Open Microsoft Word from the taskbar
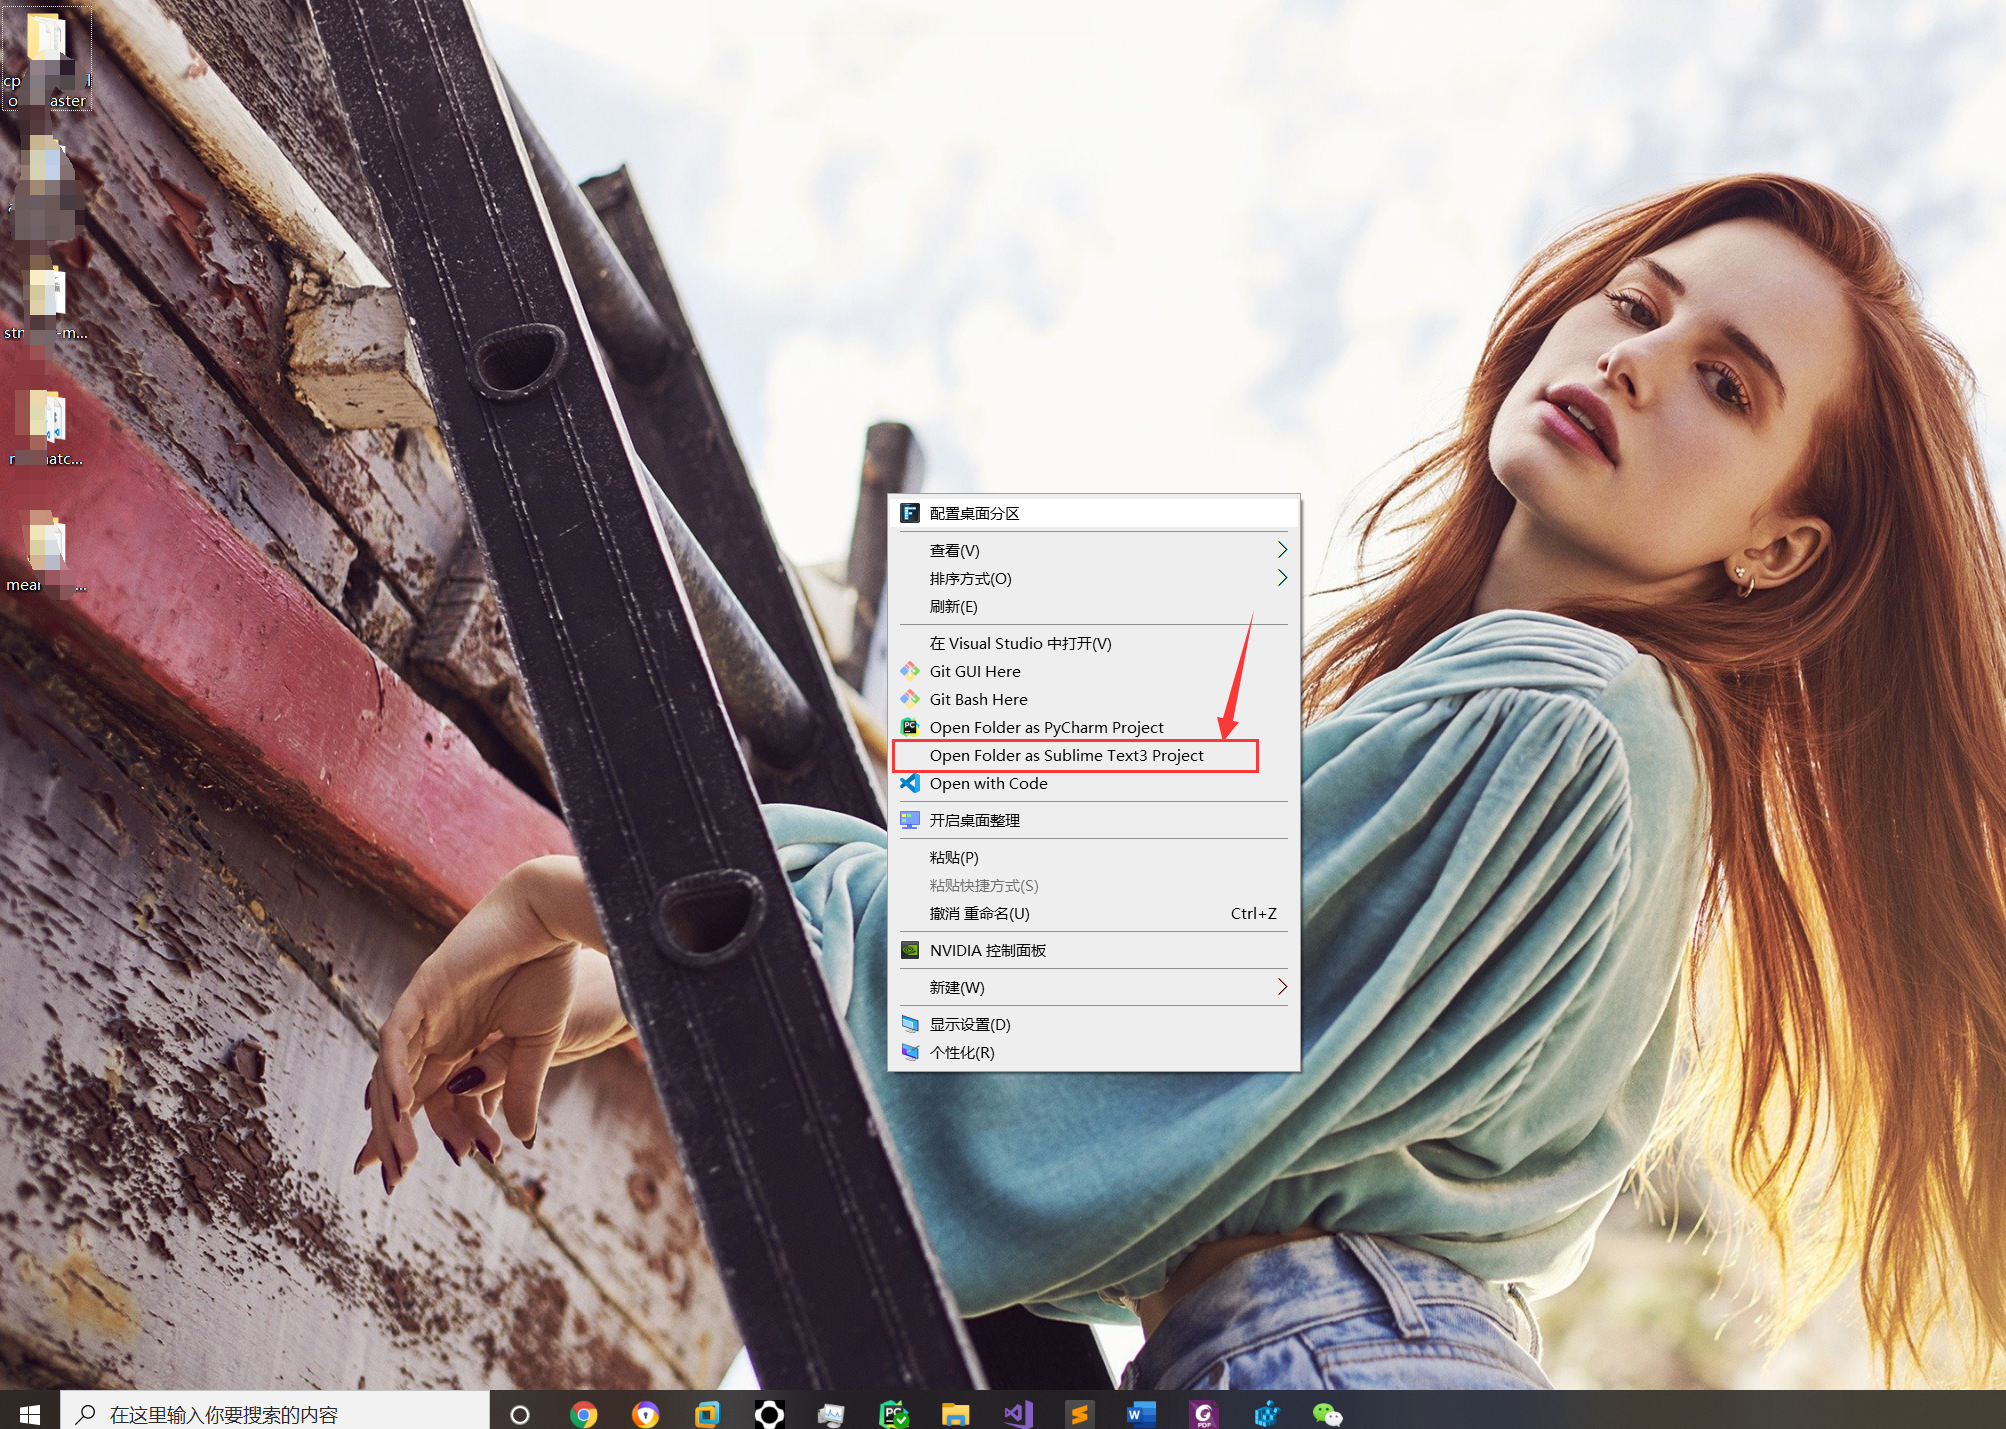2006x1429 pixels. pos(1140,1413)
